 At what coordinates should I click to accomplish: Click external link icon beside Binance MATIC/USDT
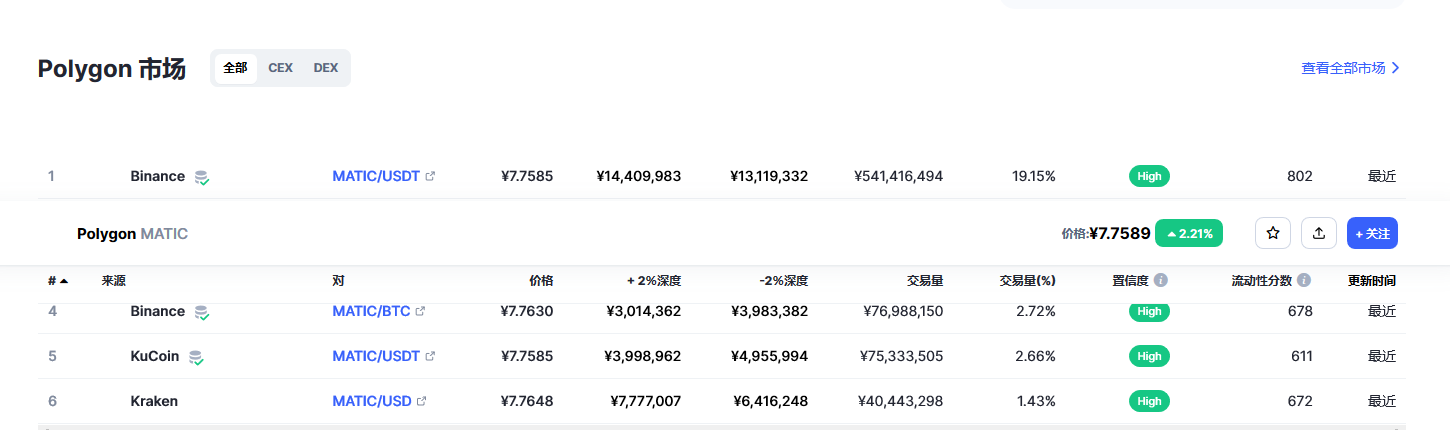430,176
